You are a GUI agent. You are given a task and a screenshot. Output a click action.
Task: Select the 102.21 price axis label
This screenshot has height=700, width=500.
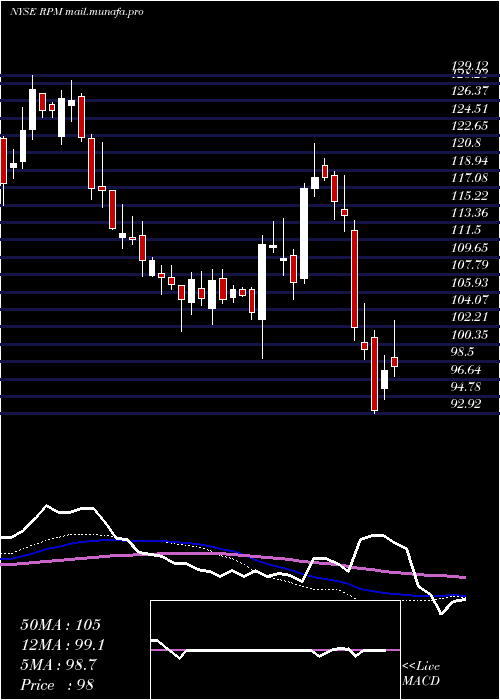(x=471, y=317)
